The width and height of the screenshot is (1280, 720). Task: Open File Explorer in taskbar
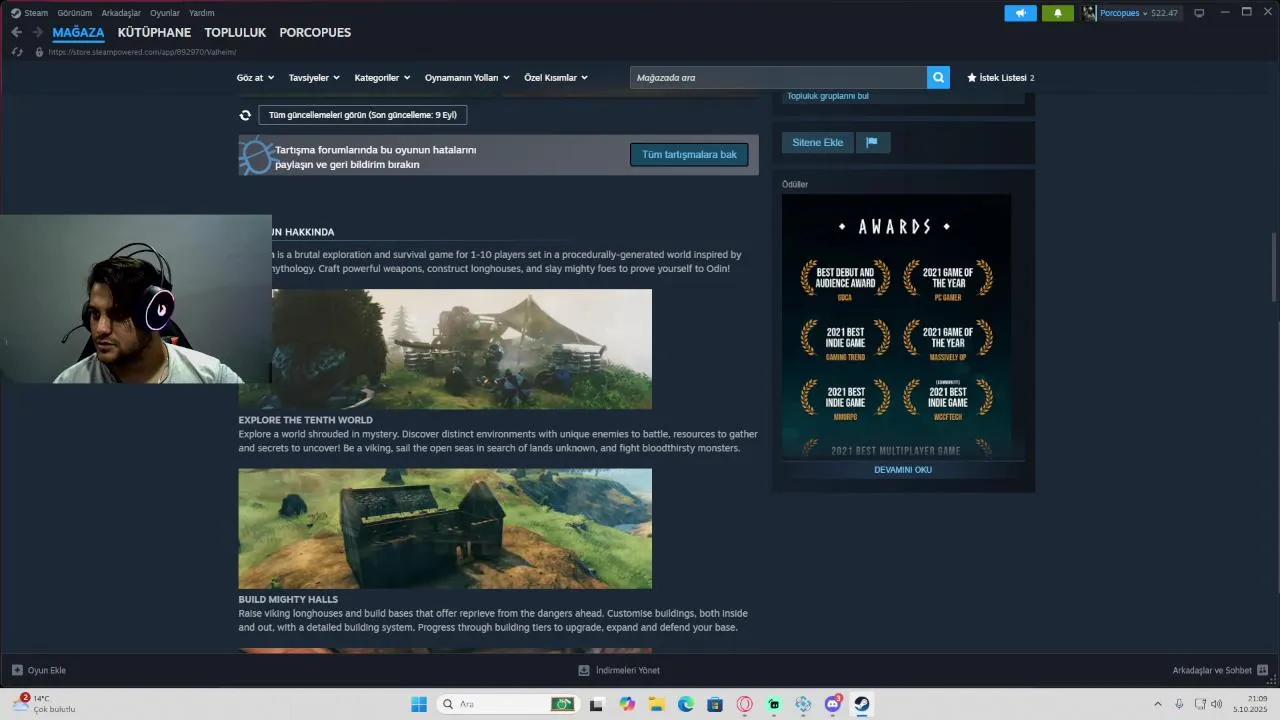pyautogui.click(x=657, y=704)
